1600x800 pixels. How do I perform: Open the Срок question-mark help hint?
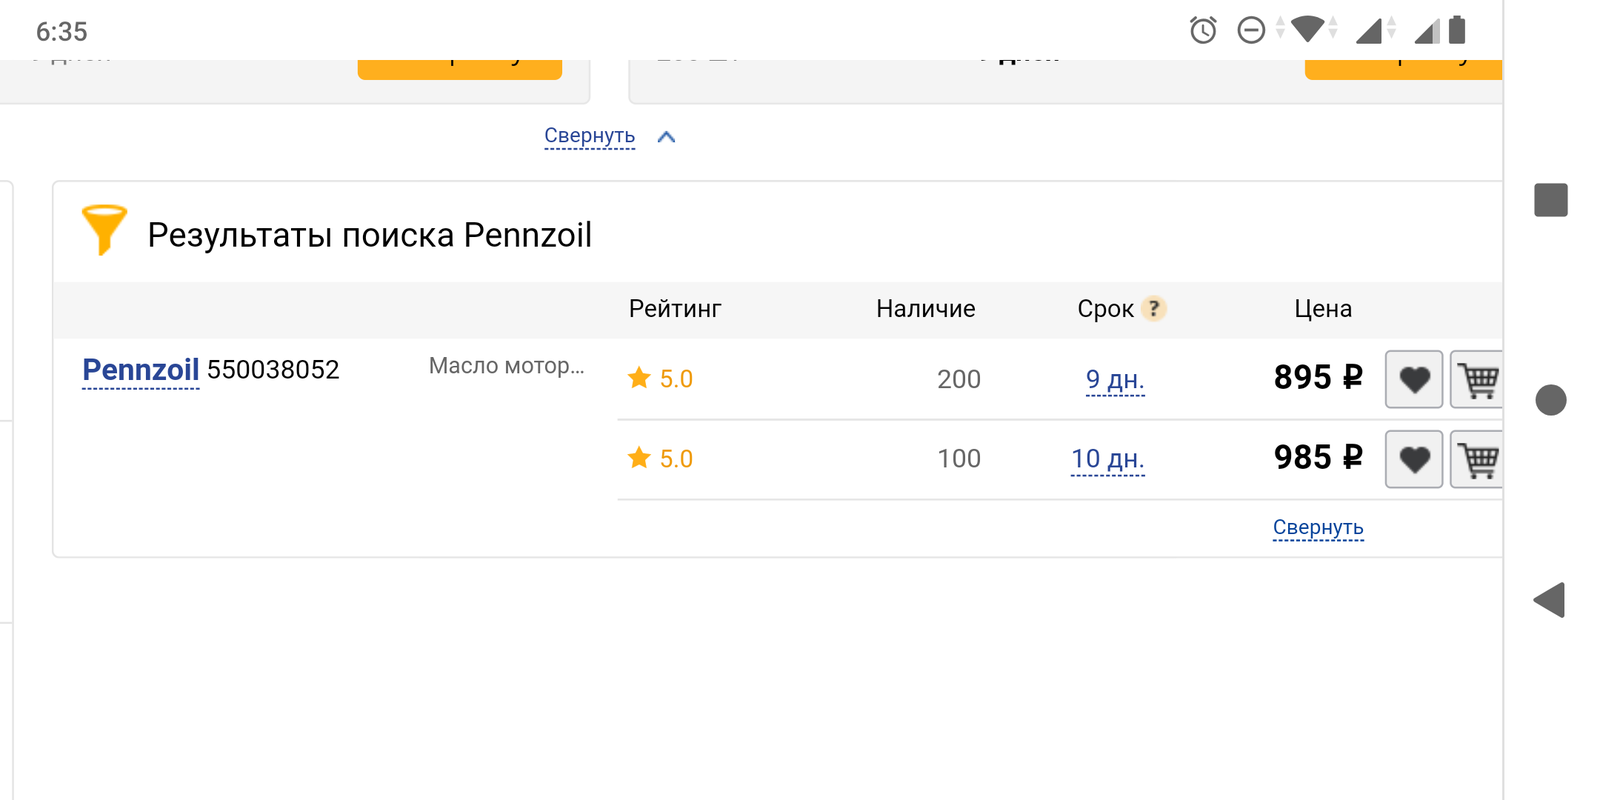pos(1154,308)
